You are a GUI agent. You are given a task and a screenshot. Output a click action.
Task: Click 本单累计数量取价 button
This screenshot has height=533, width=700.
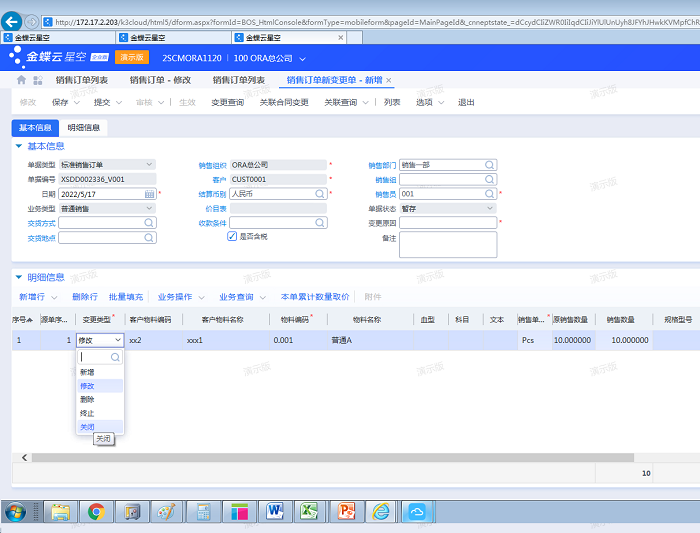315,297
